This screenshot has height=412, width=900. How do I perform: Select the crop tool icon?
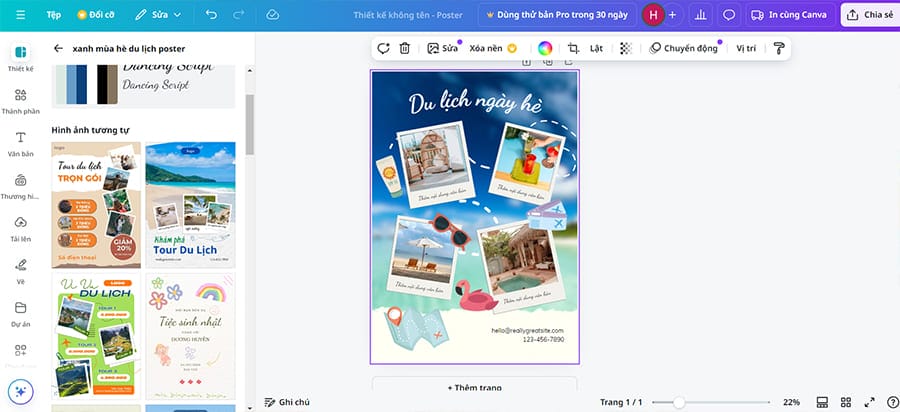coord(573,49)
